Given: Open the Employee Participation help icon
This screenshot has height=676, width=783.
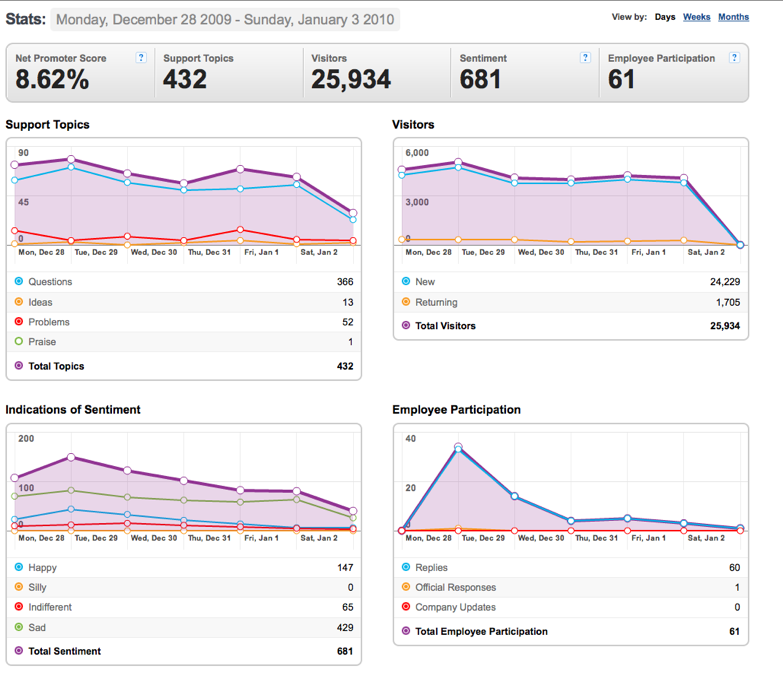Looking at the screenshot, I should [x=734, y=58].
